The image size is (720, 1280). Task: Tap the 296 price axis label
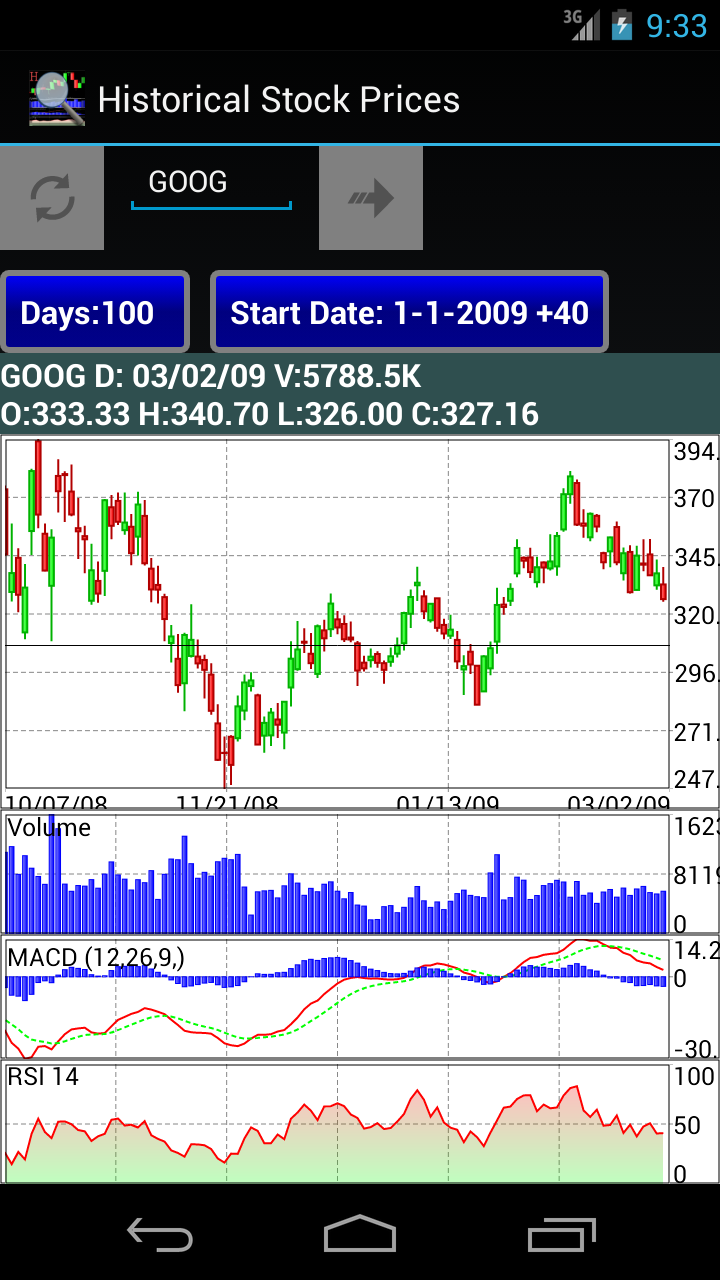tap(696, 673)
